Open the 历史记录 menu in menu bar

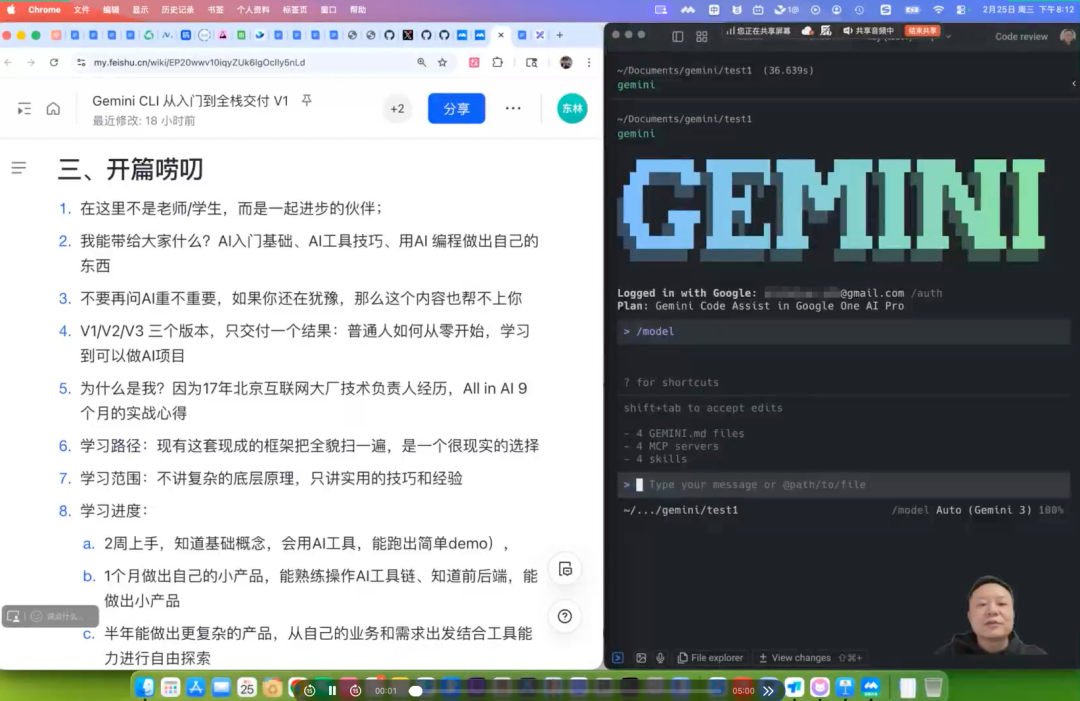(177, 10)
